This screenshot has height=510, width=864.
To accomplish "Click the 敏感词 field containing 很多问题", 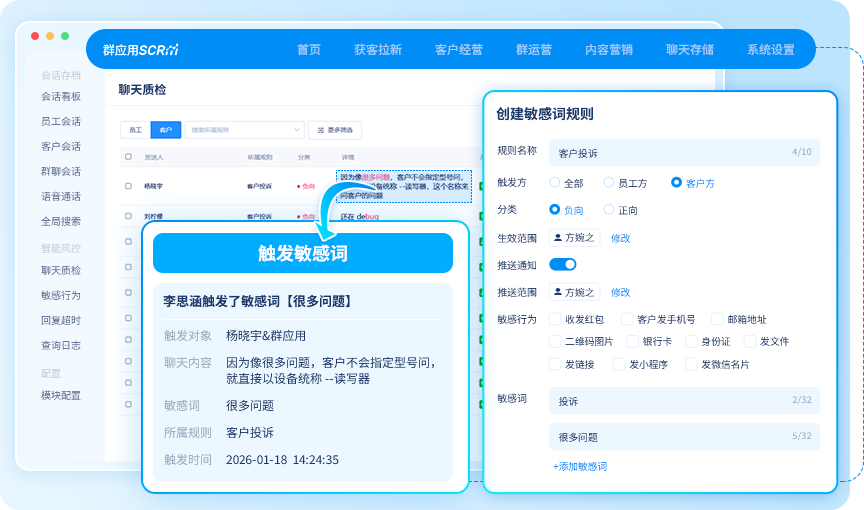I will coord(684,437).
